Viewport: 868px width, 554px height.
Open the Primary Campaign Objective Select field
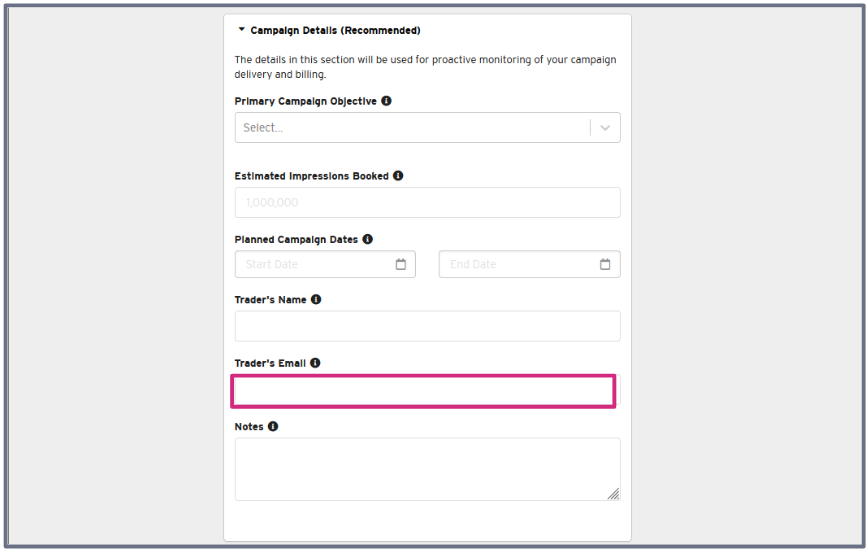pyautogui.click(x=427, y=128)
